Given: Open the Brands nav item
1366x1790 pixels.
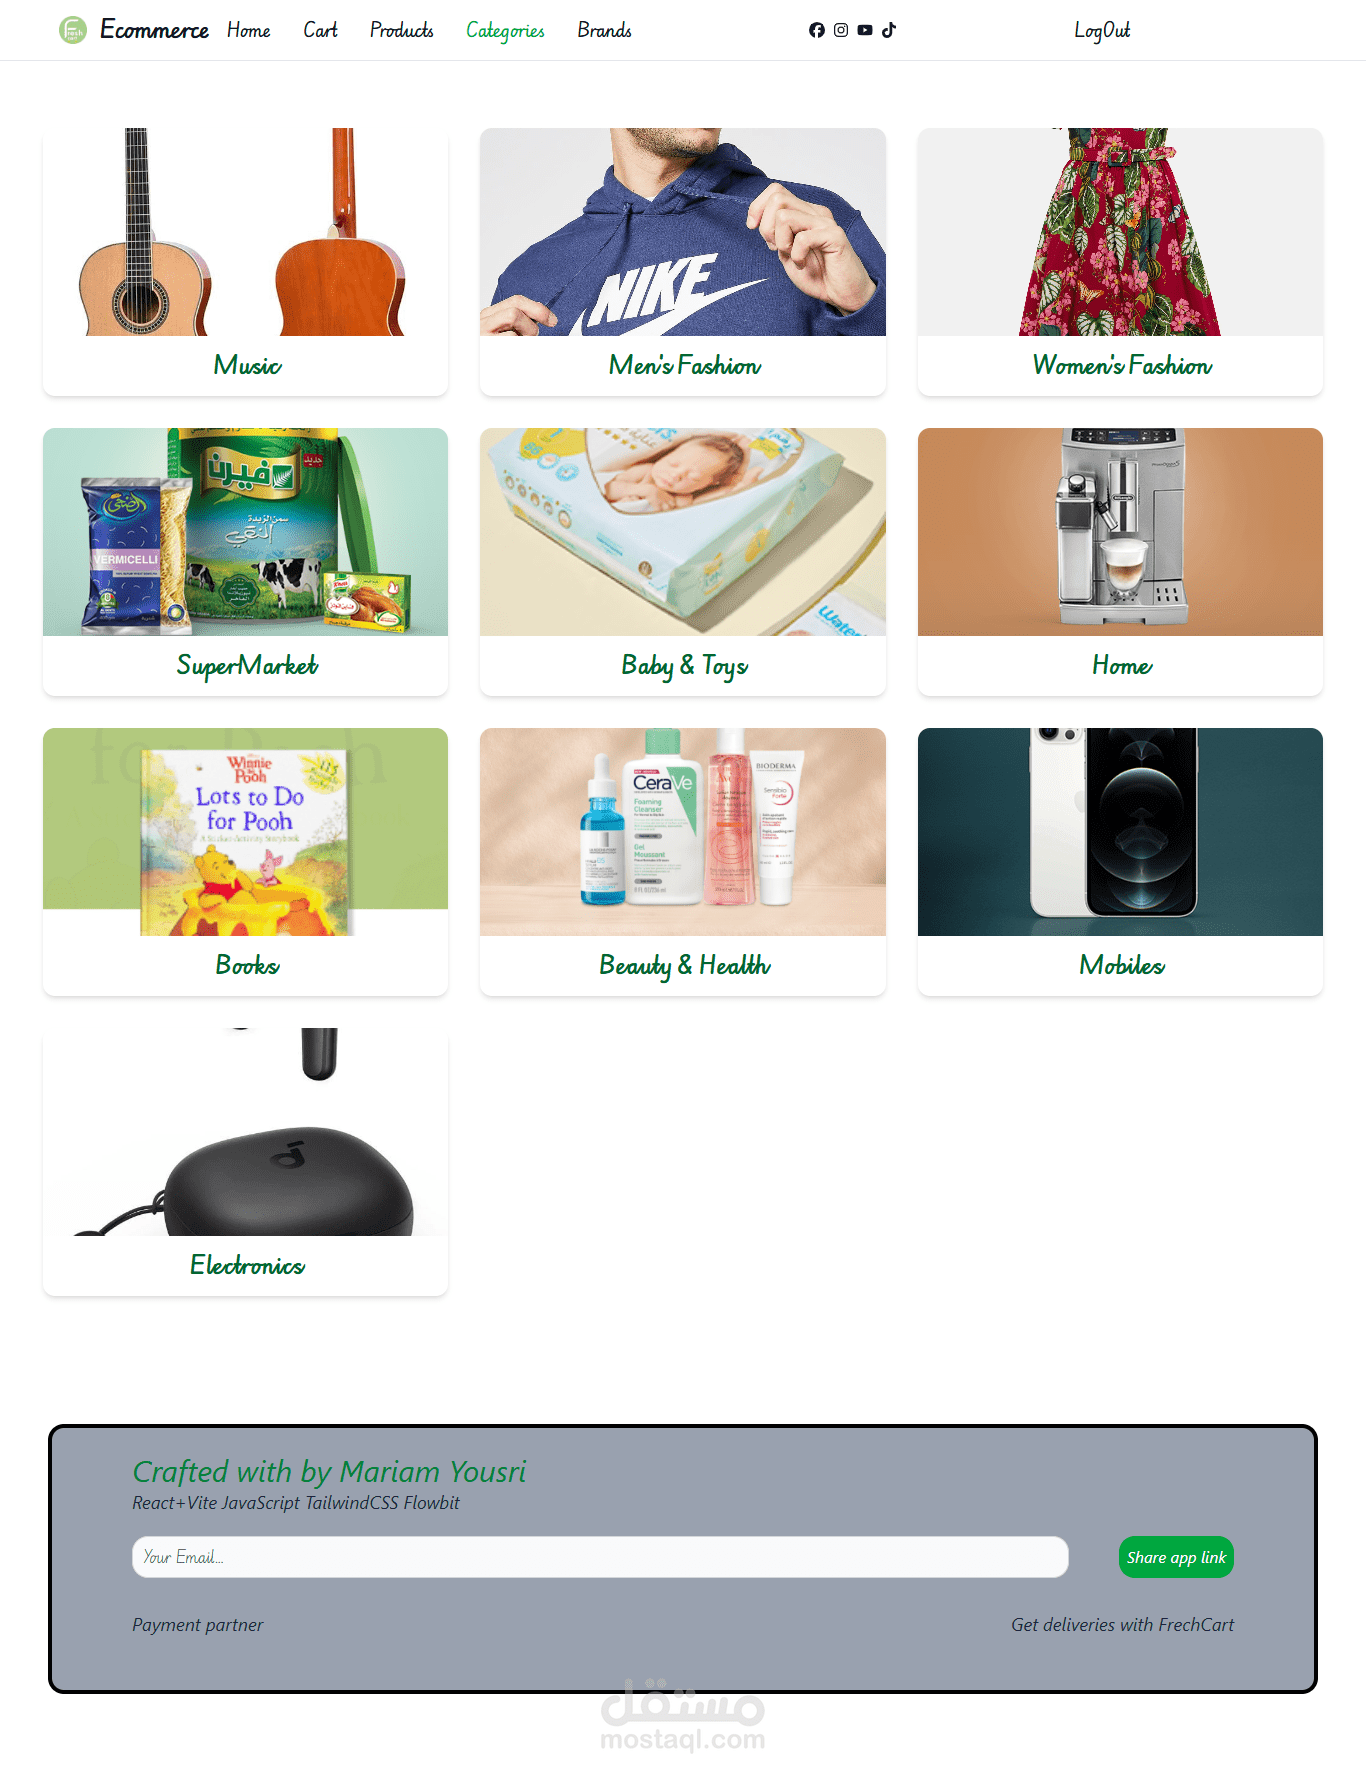Looking at the screenshot, I should (604, 30).
